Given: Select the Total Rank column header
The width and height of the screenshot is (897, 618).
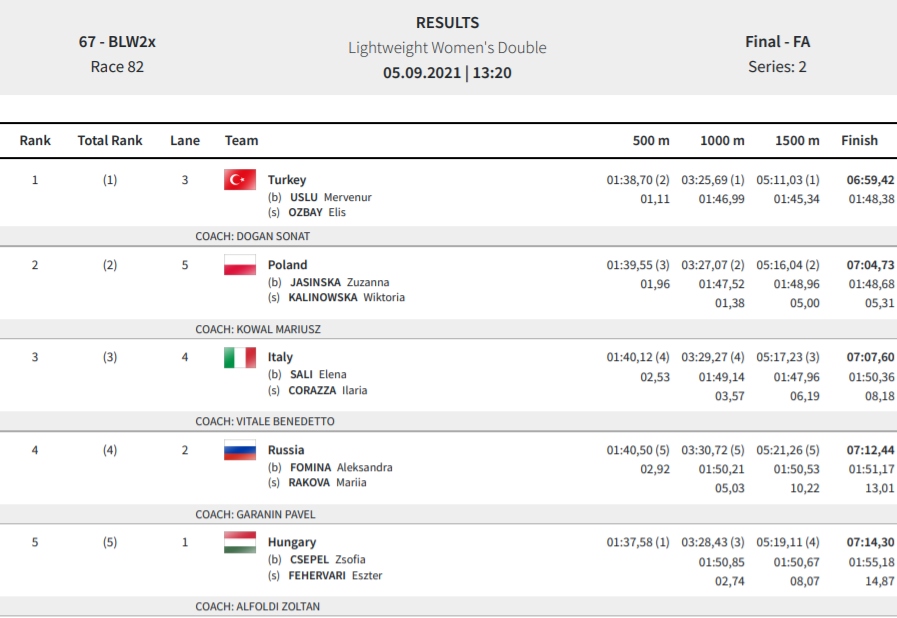Looking at the screenshot, I should click(x=110, y=140).
